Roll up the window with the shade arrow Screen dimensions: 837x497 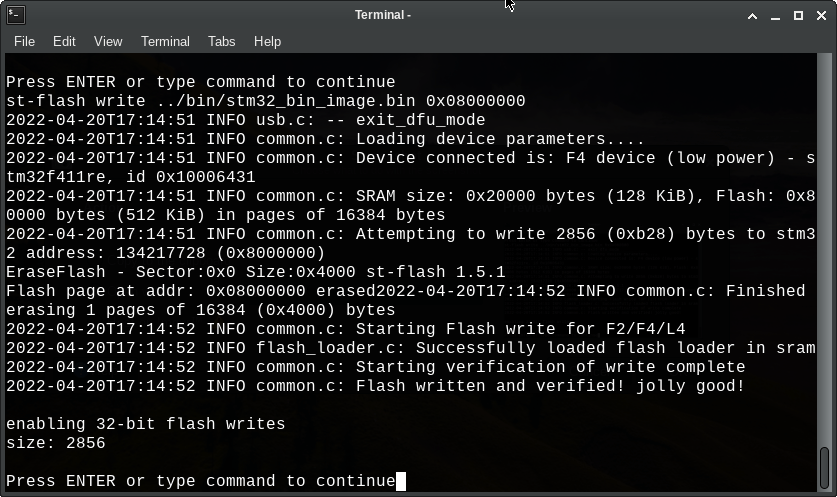point(755,15)
